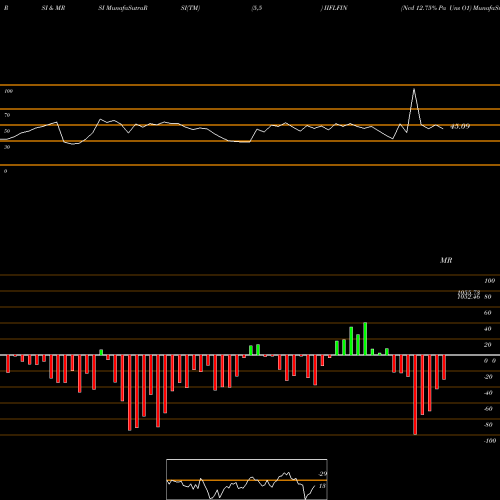Click the 0 level label below RSI chart
The image size is (500, 500).
click(x=5, y=171)
